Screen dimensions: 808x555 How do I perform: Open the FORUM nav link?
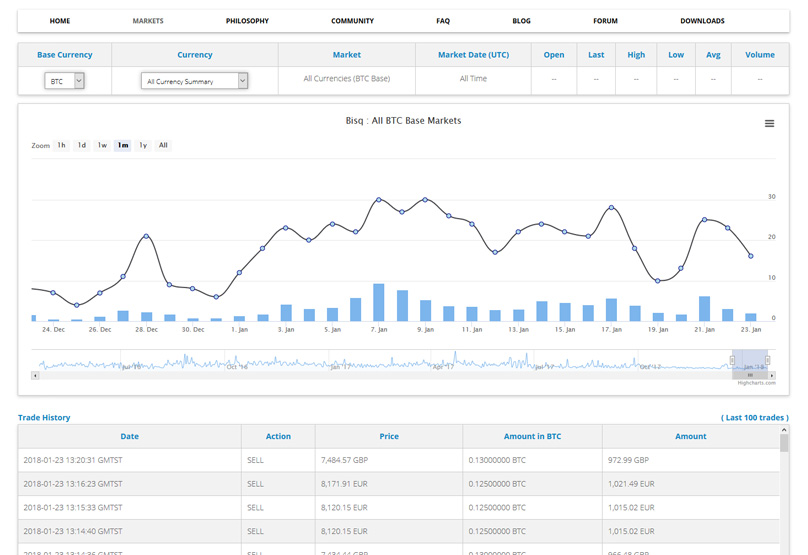click(x=605, y=21)
